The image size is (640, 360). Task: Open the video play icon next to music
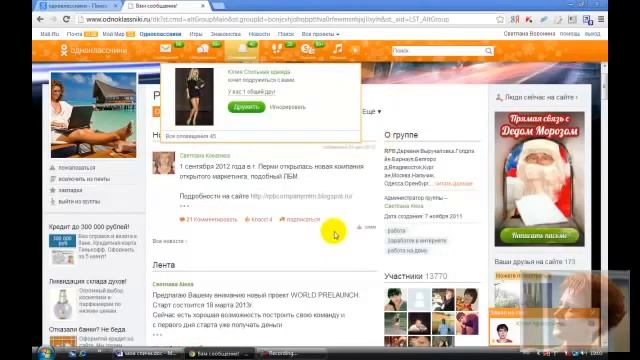click(355, 50)
